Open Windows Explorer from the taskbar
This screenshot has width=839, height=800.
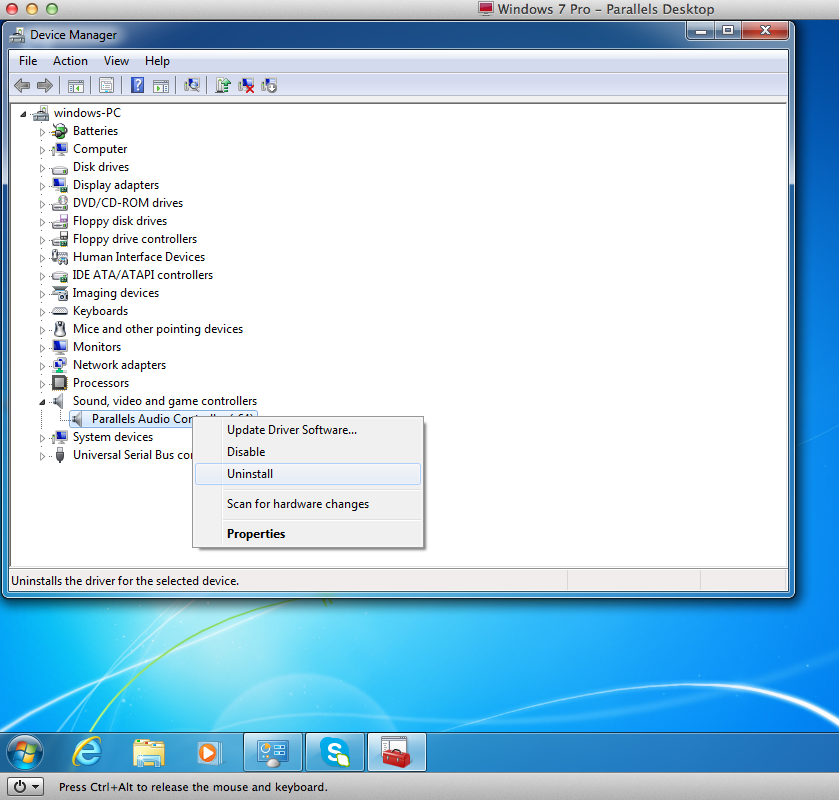click(148, 752)
